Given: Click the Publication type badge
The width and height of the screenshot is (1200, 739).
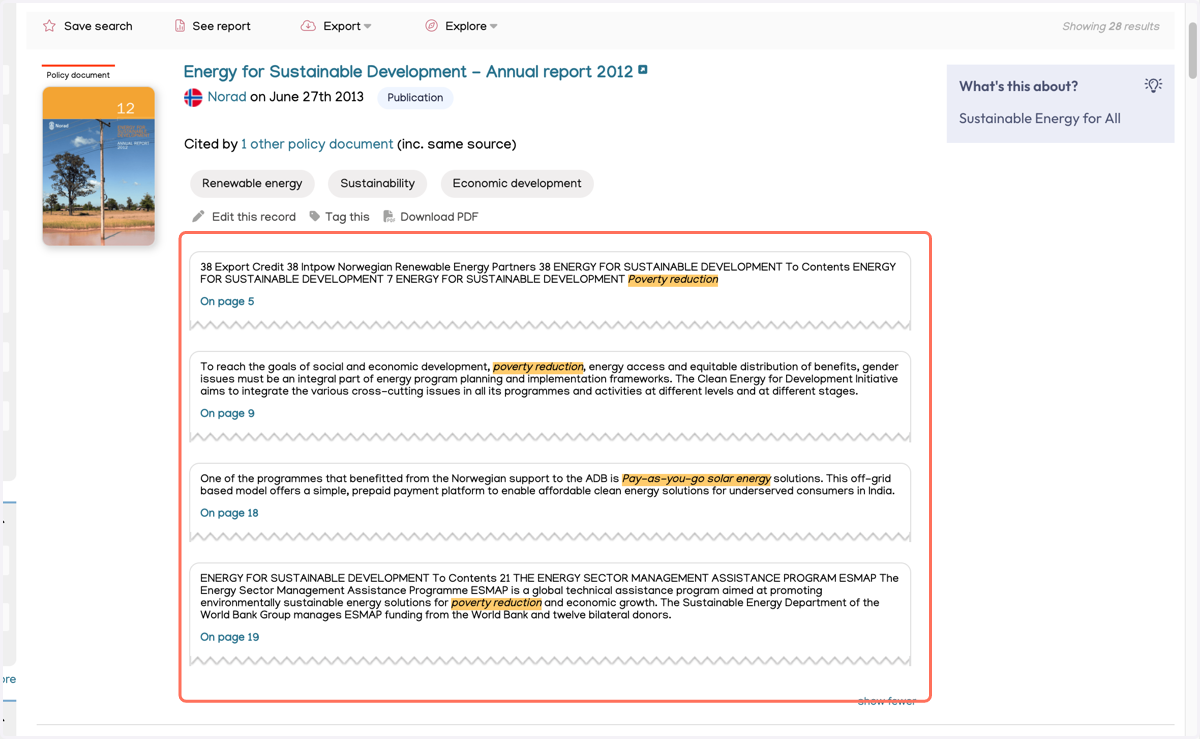Looking at the screenshot, I should click(415, 98).
